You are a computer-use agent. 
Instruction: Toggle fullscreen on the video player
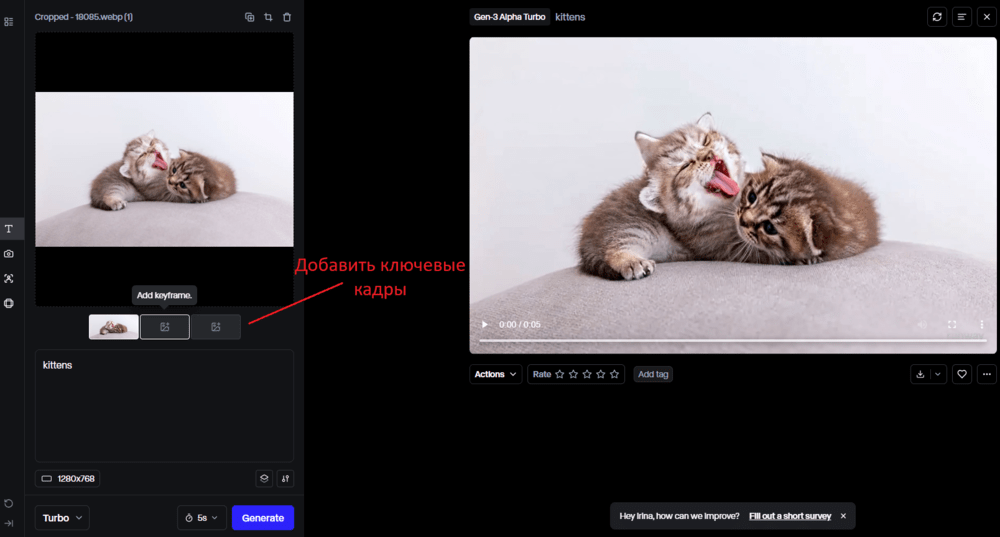pos(952,325)
